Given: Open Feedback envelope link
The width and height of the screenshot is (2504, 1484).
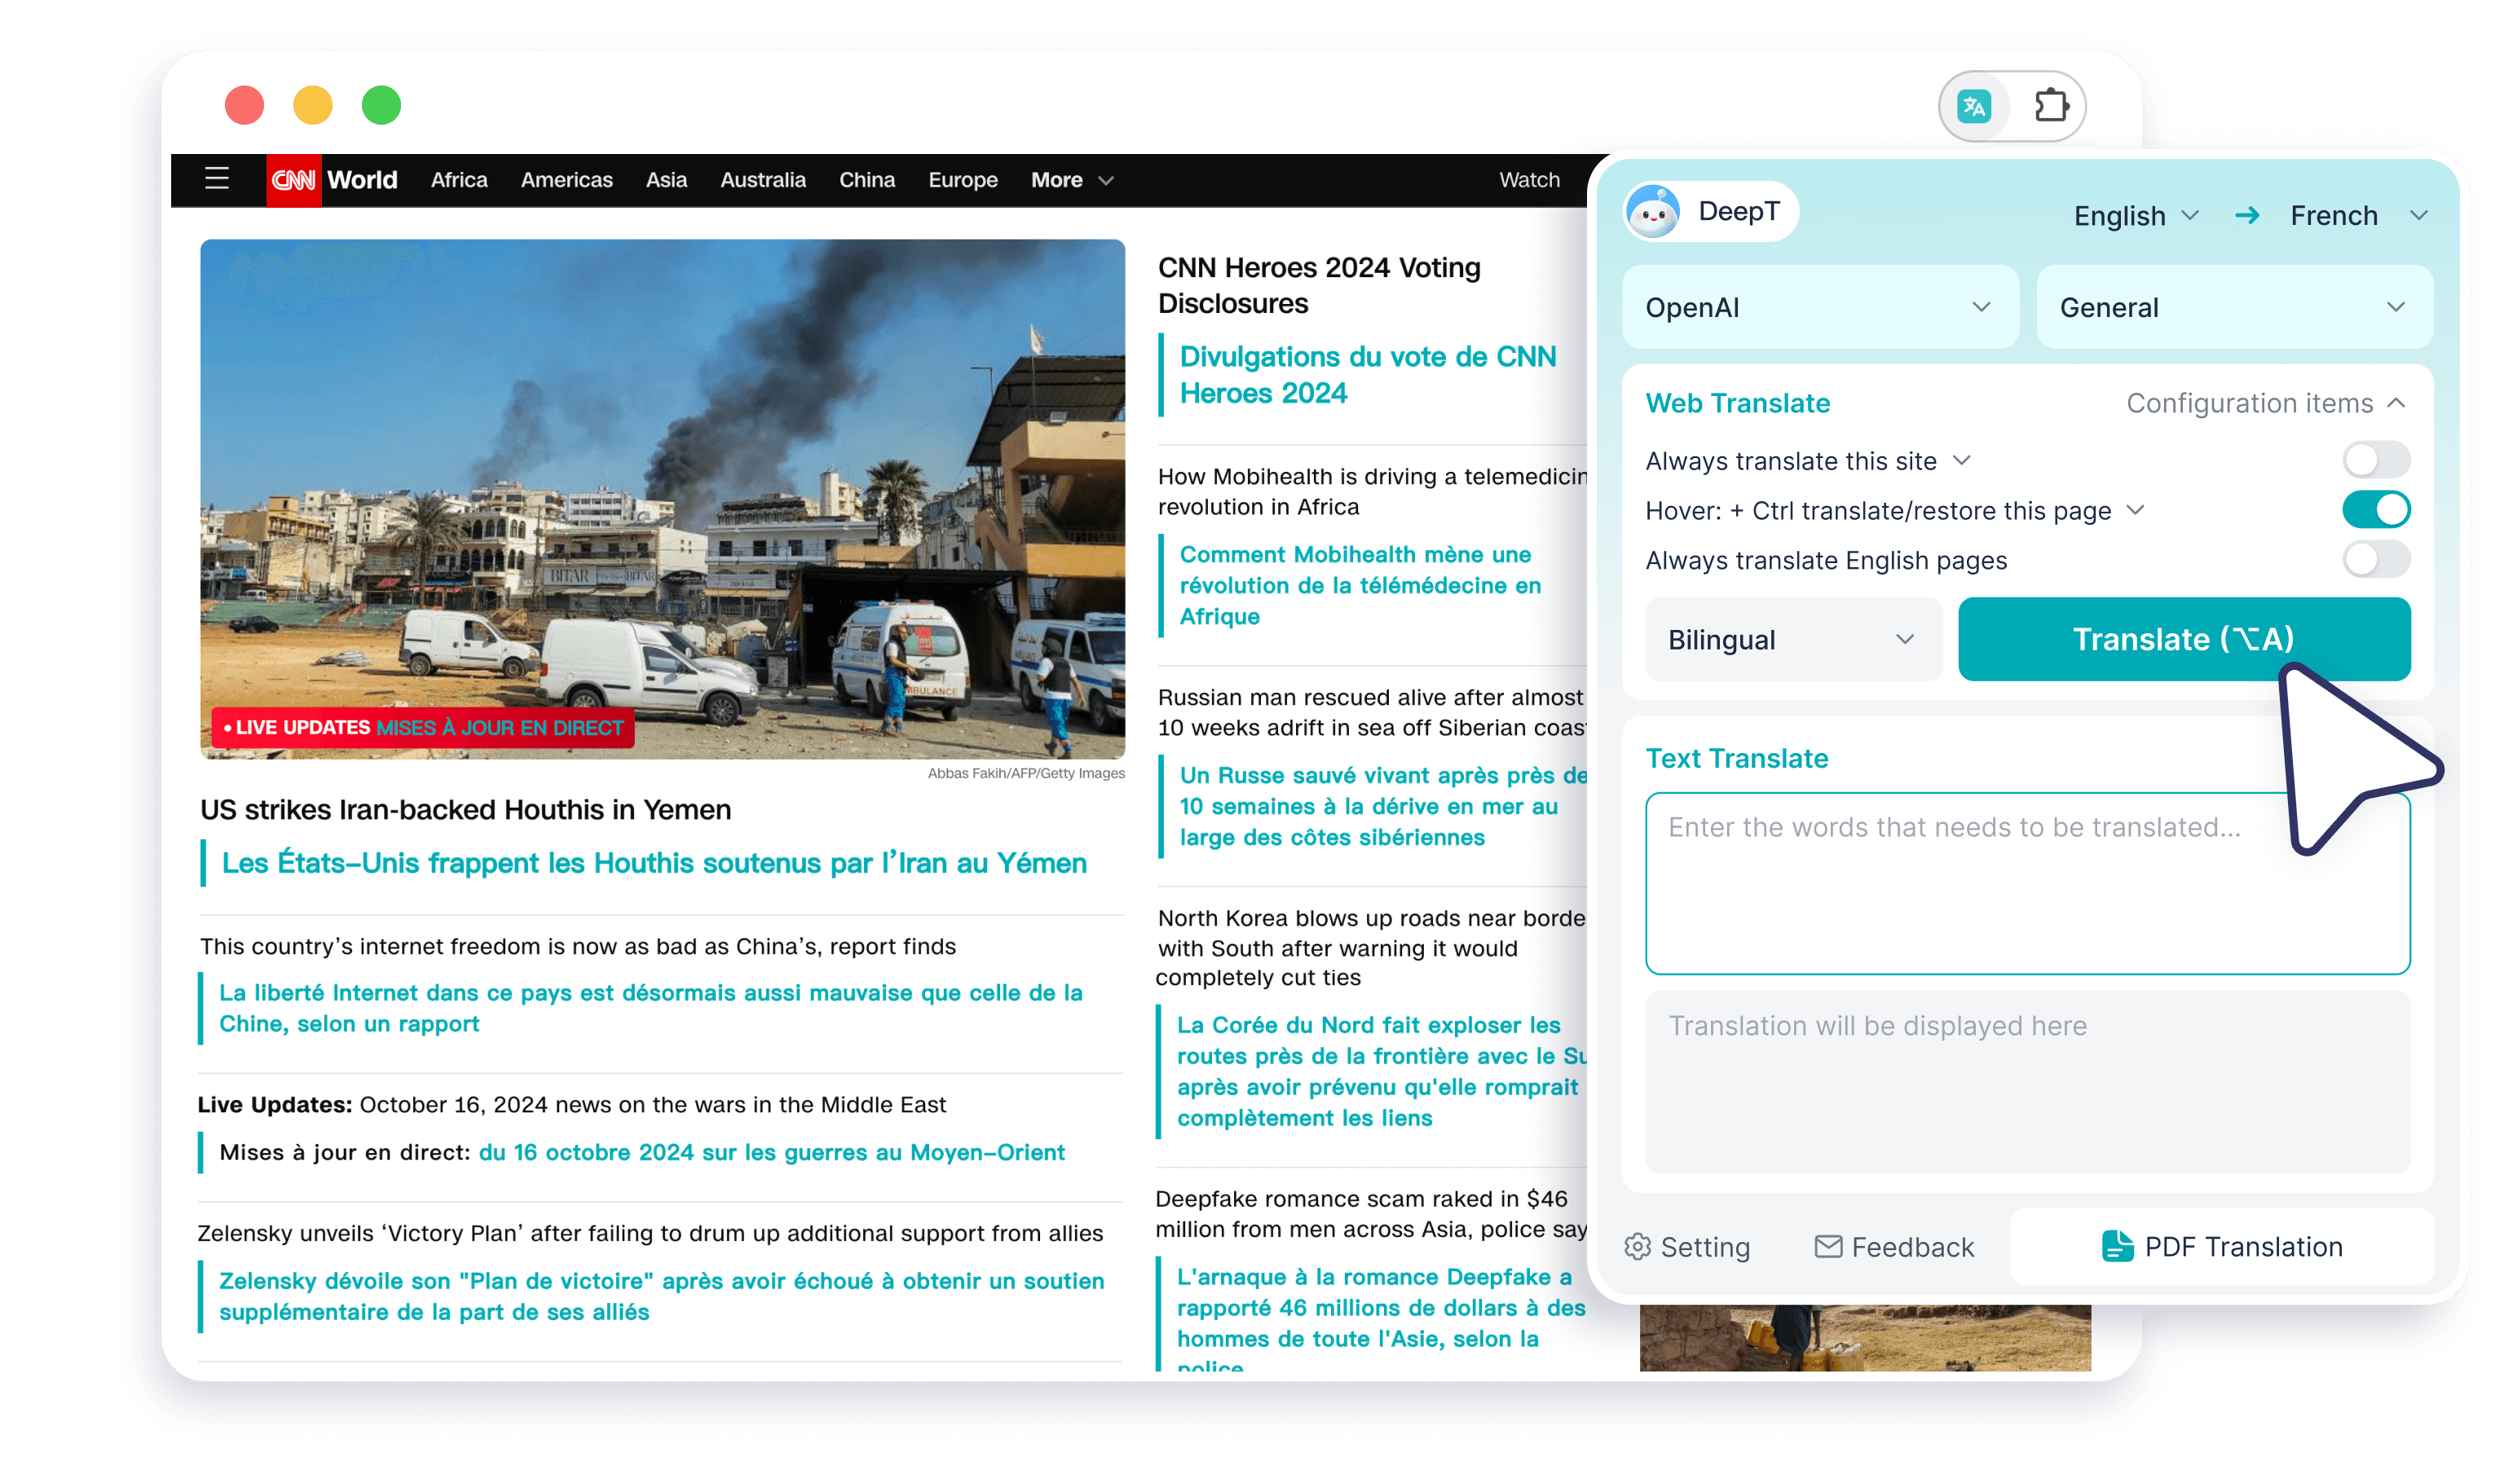Looking at the screenshot, I should pyautogui.click(x=1894, y=1247).
